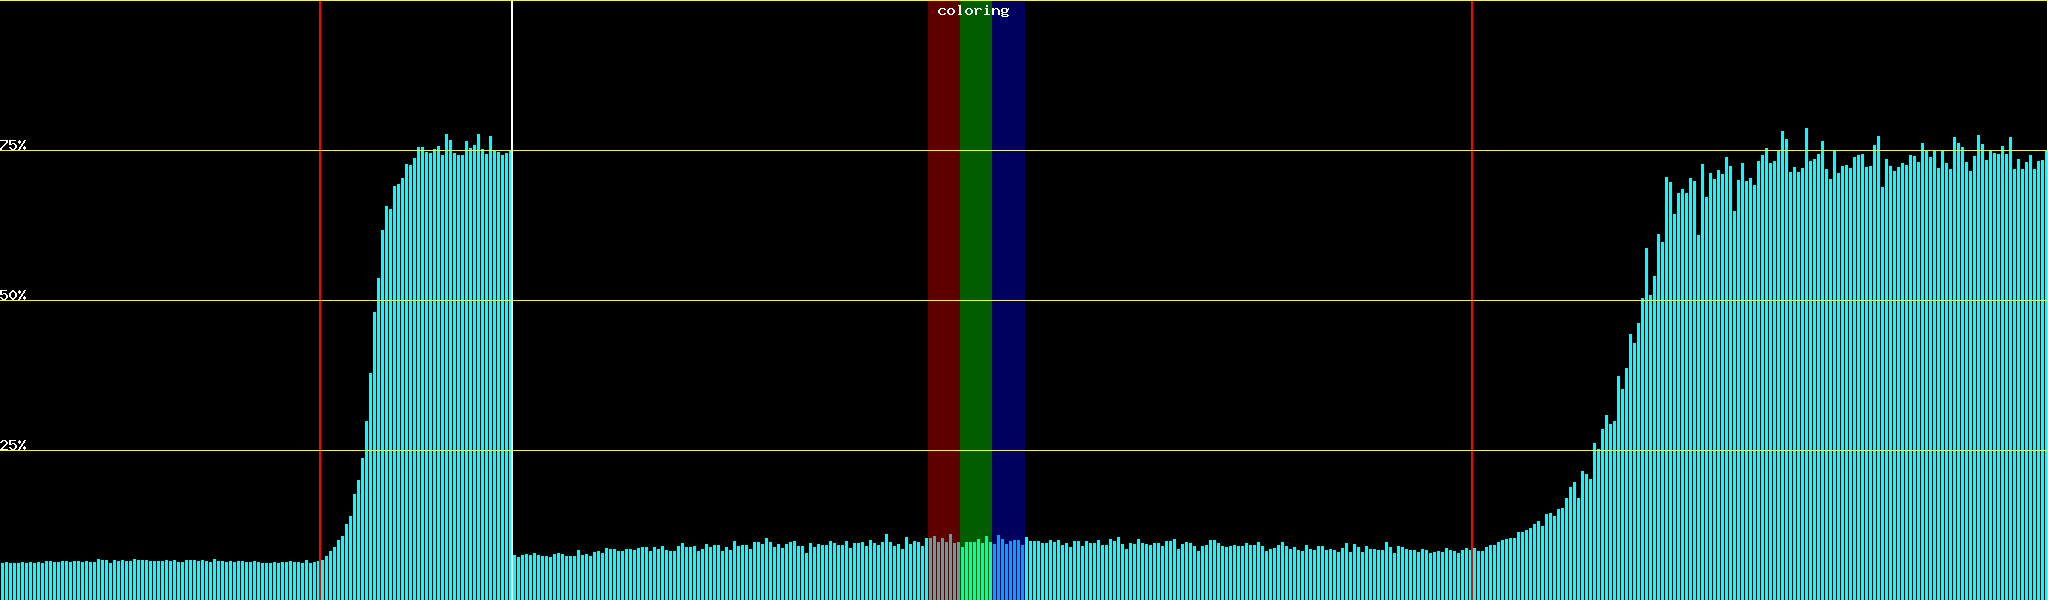Click the low bars just left of right red line
2048x600 pixels.
(1440, 577)
